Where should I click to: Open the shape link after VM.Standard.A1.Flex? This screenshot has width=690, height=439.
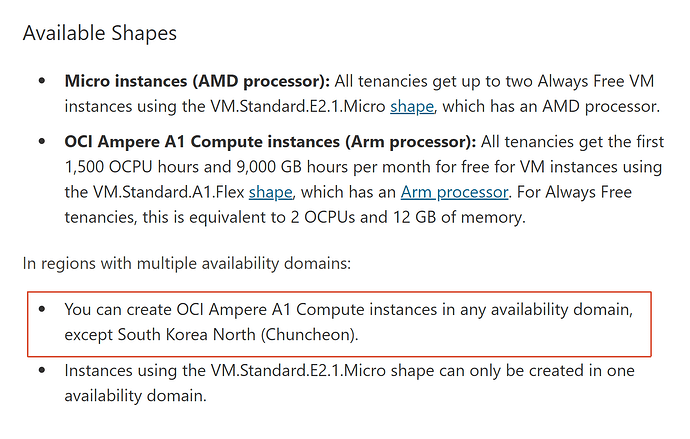click(270, 193)
